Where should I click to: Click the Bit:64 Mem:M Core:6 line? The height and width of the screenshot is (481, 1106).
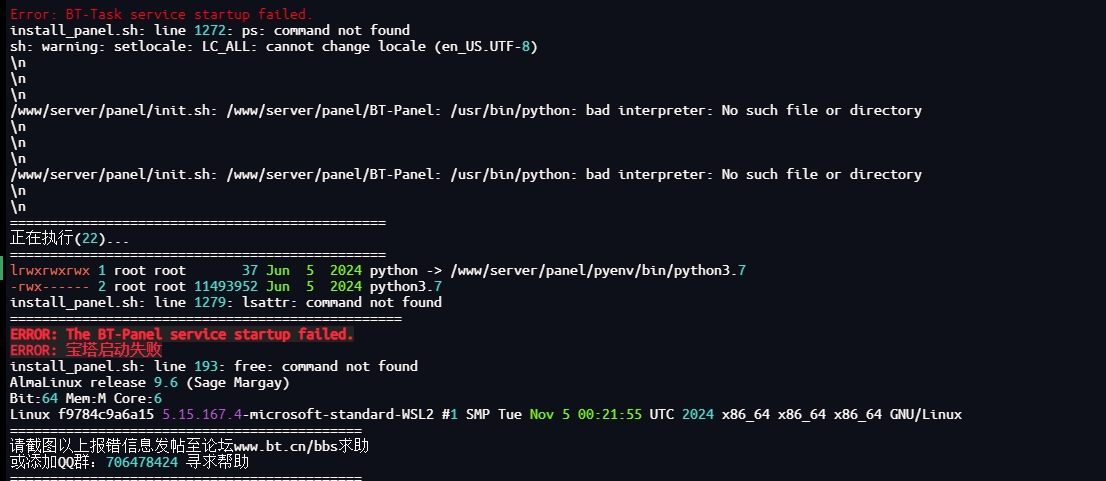[x=86, y=398]
